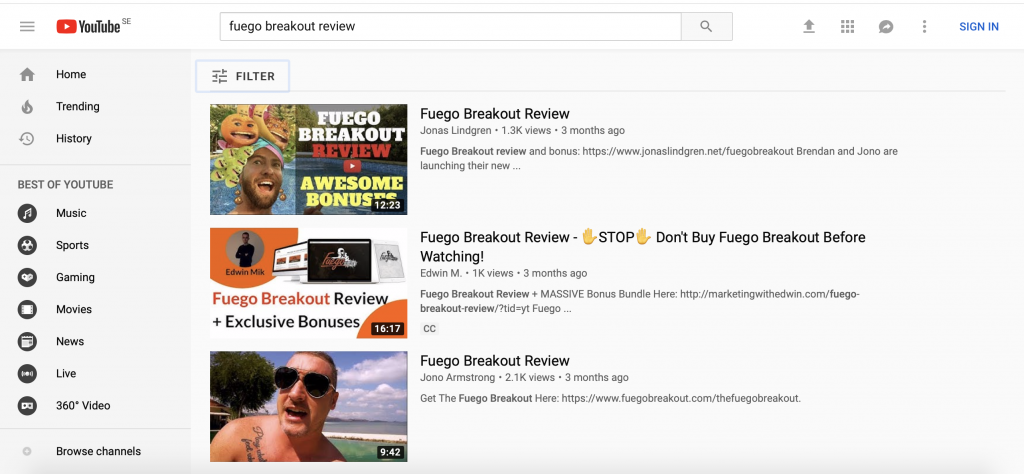Visit Edwin M. channel name
The width and height of the screenshot is (1024, 474).
click(441, 274)
